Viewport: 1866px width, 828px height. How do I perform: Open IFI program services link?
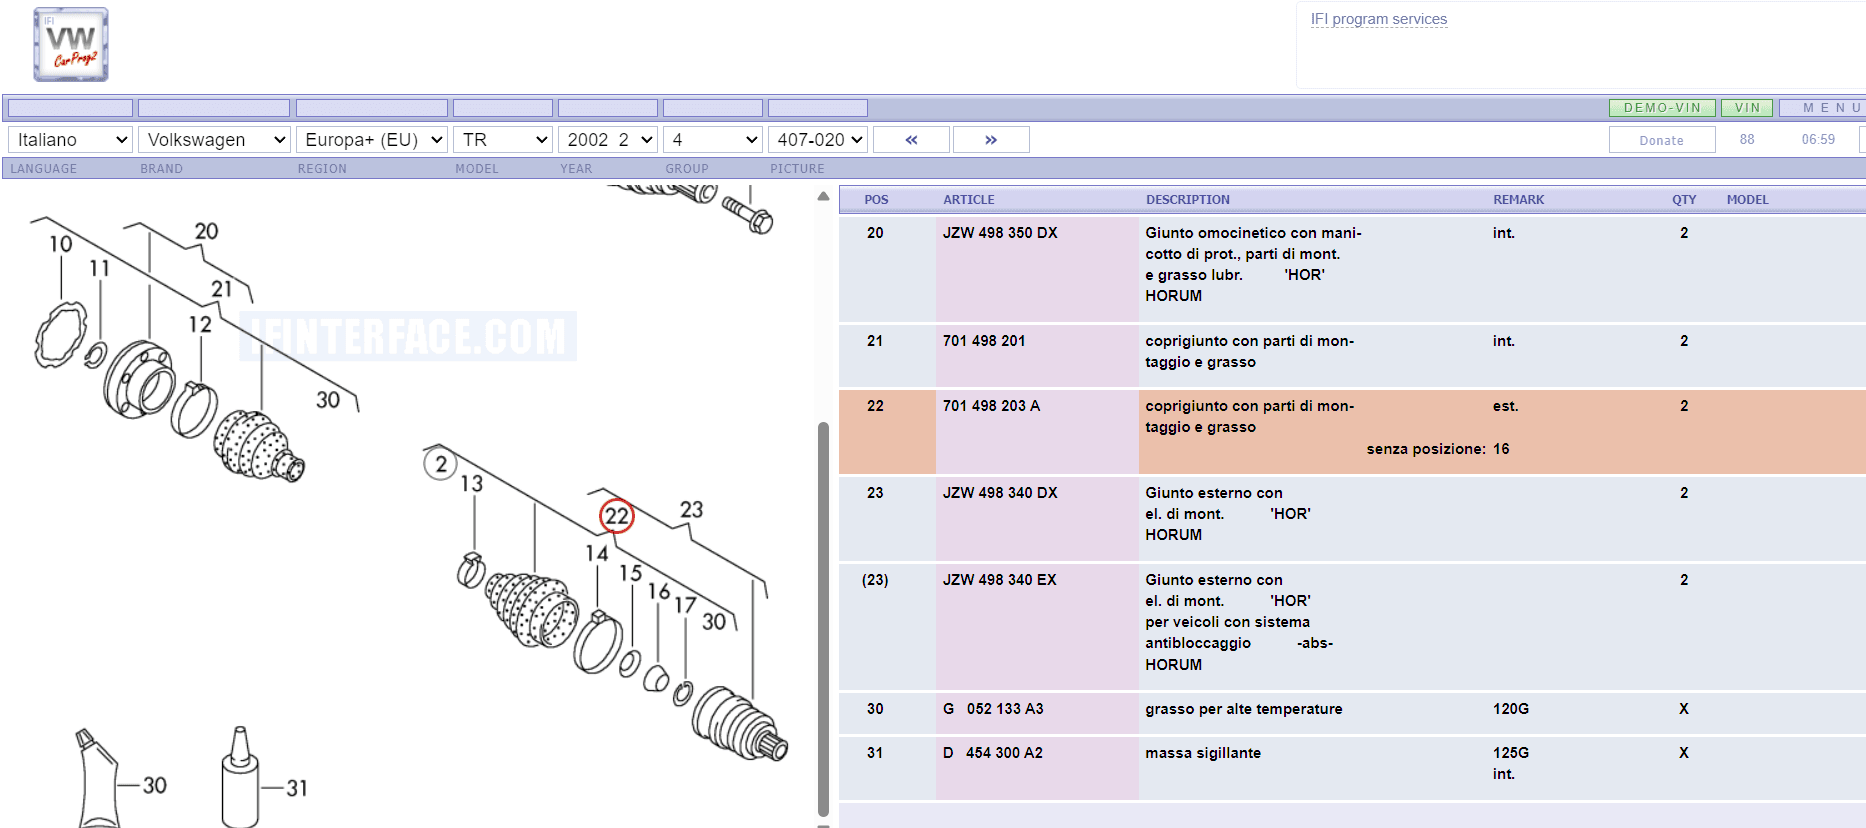coord(1379,19)
